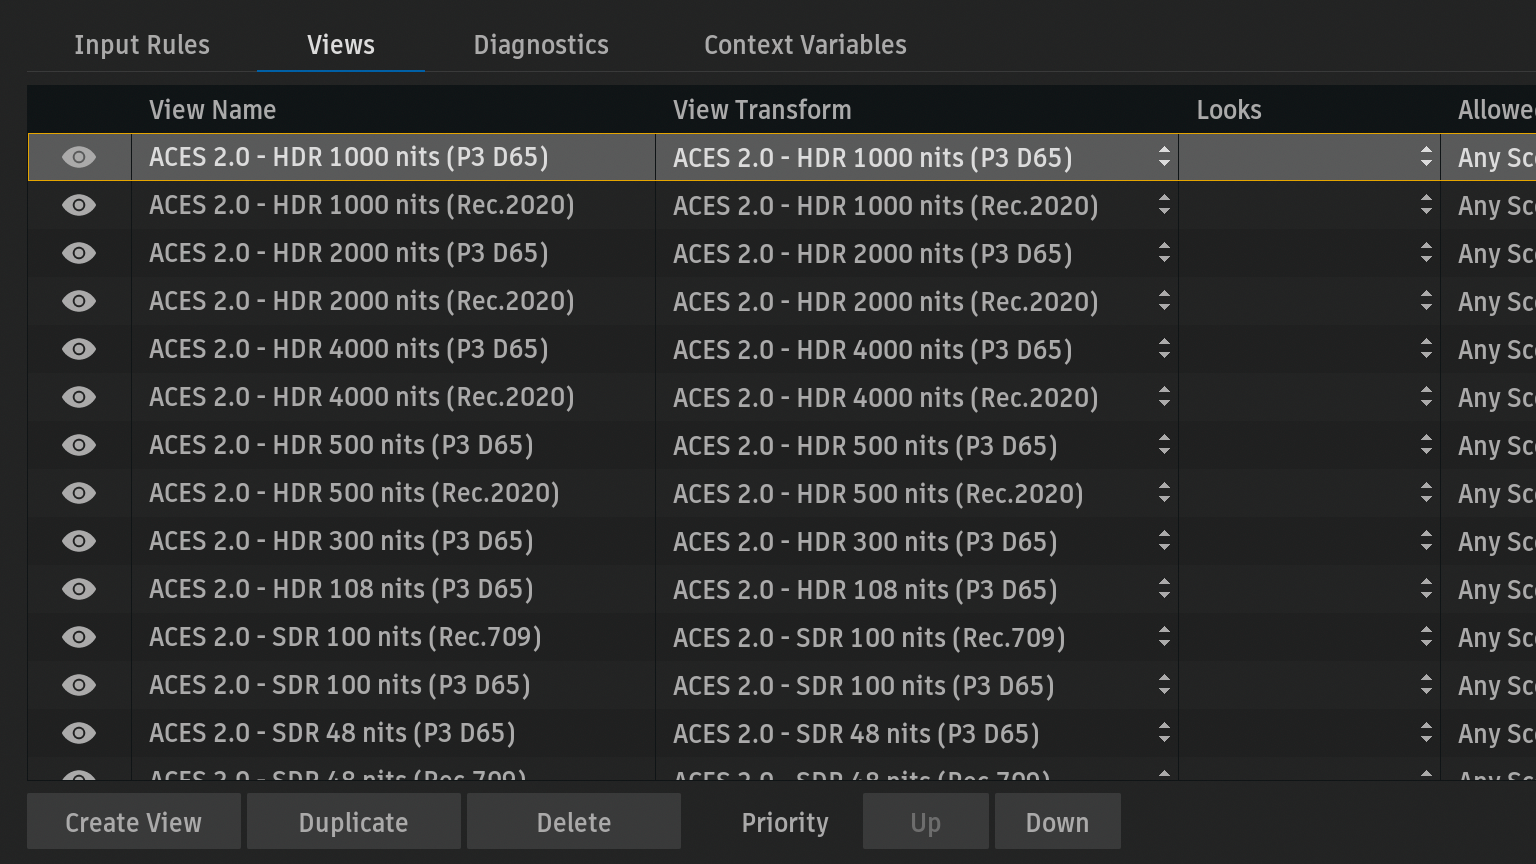Toggle eye icon for HDR 2000 nits (P3 D65)

(x=79, y=253)
